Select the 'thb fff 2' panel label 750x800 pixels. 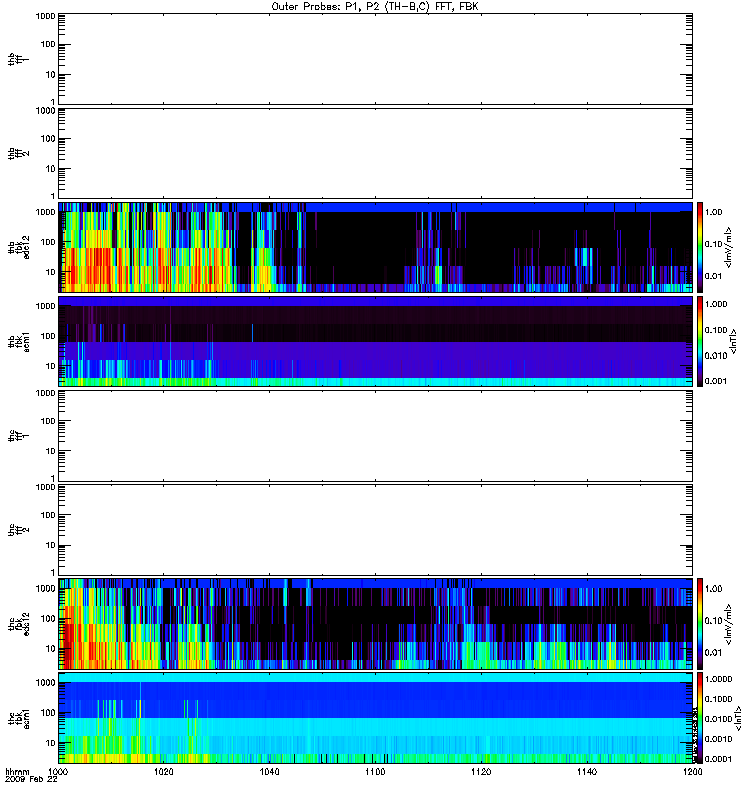[18, 154]
